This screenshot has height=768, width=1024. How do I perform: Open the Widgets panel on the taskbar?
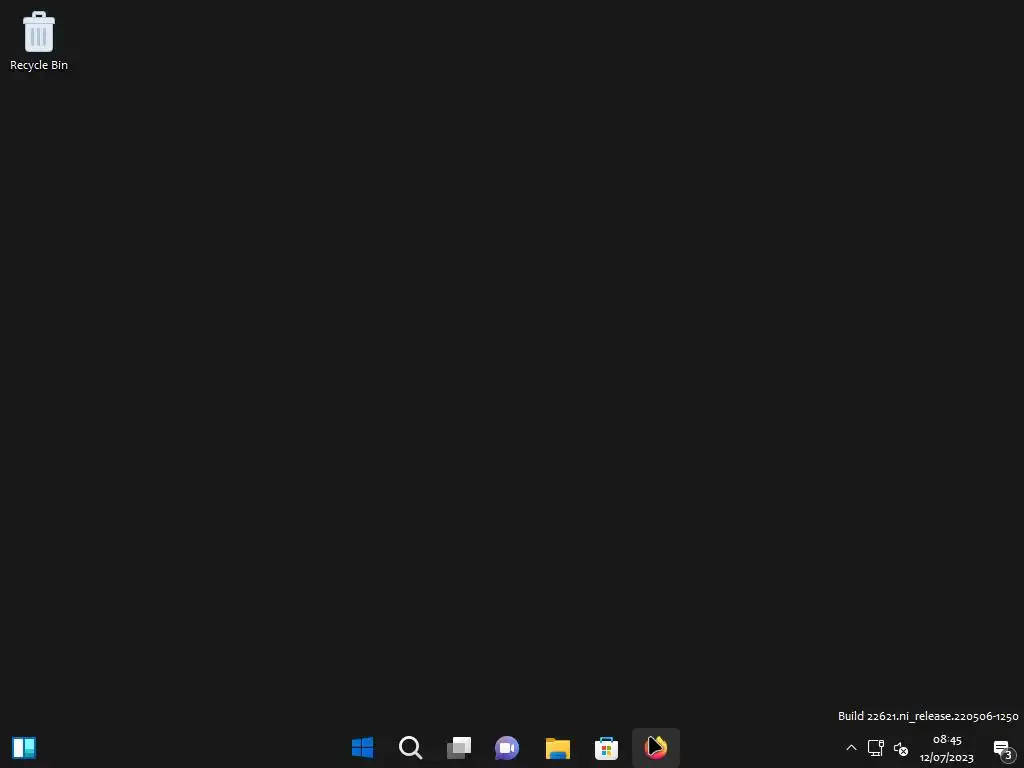[x=24, y=748]
